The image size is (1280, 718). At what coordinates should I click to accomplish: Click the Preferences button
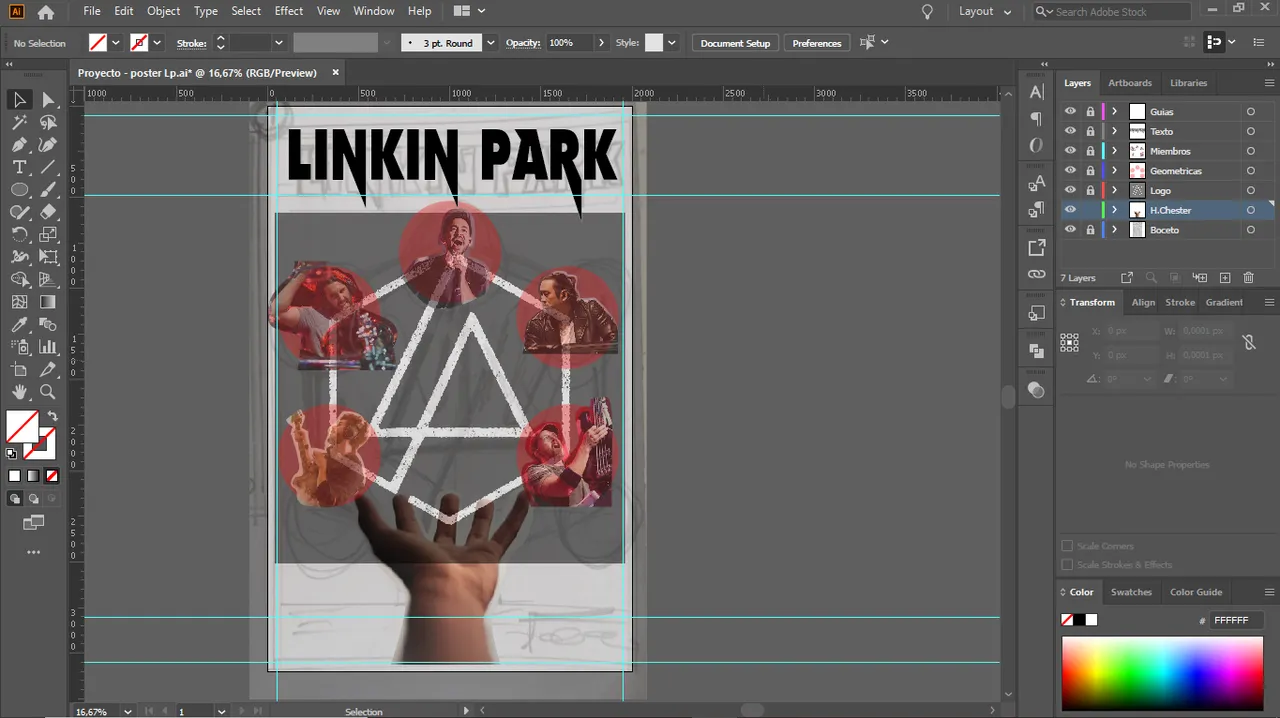click(x=817, y=43)
